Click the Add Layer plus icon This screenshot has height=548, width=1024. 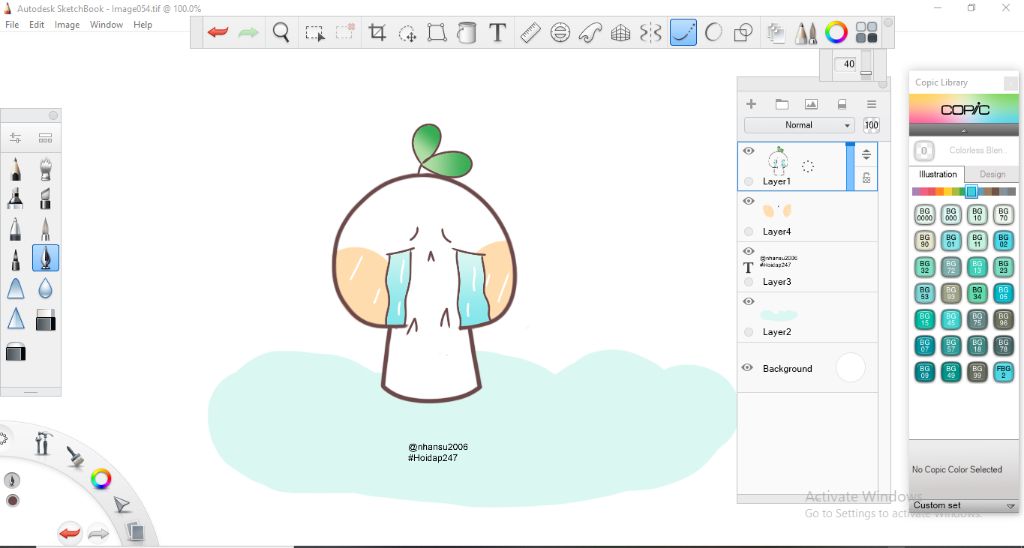751,104
